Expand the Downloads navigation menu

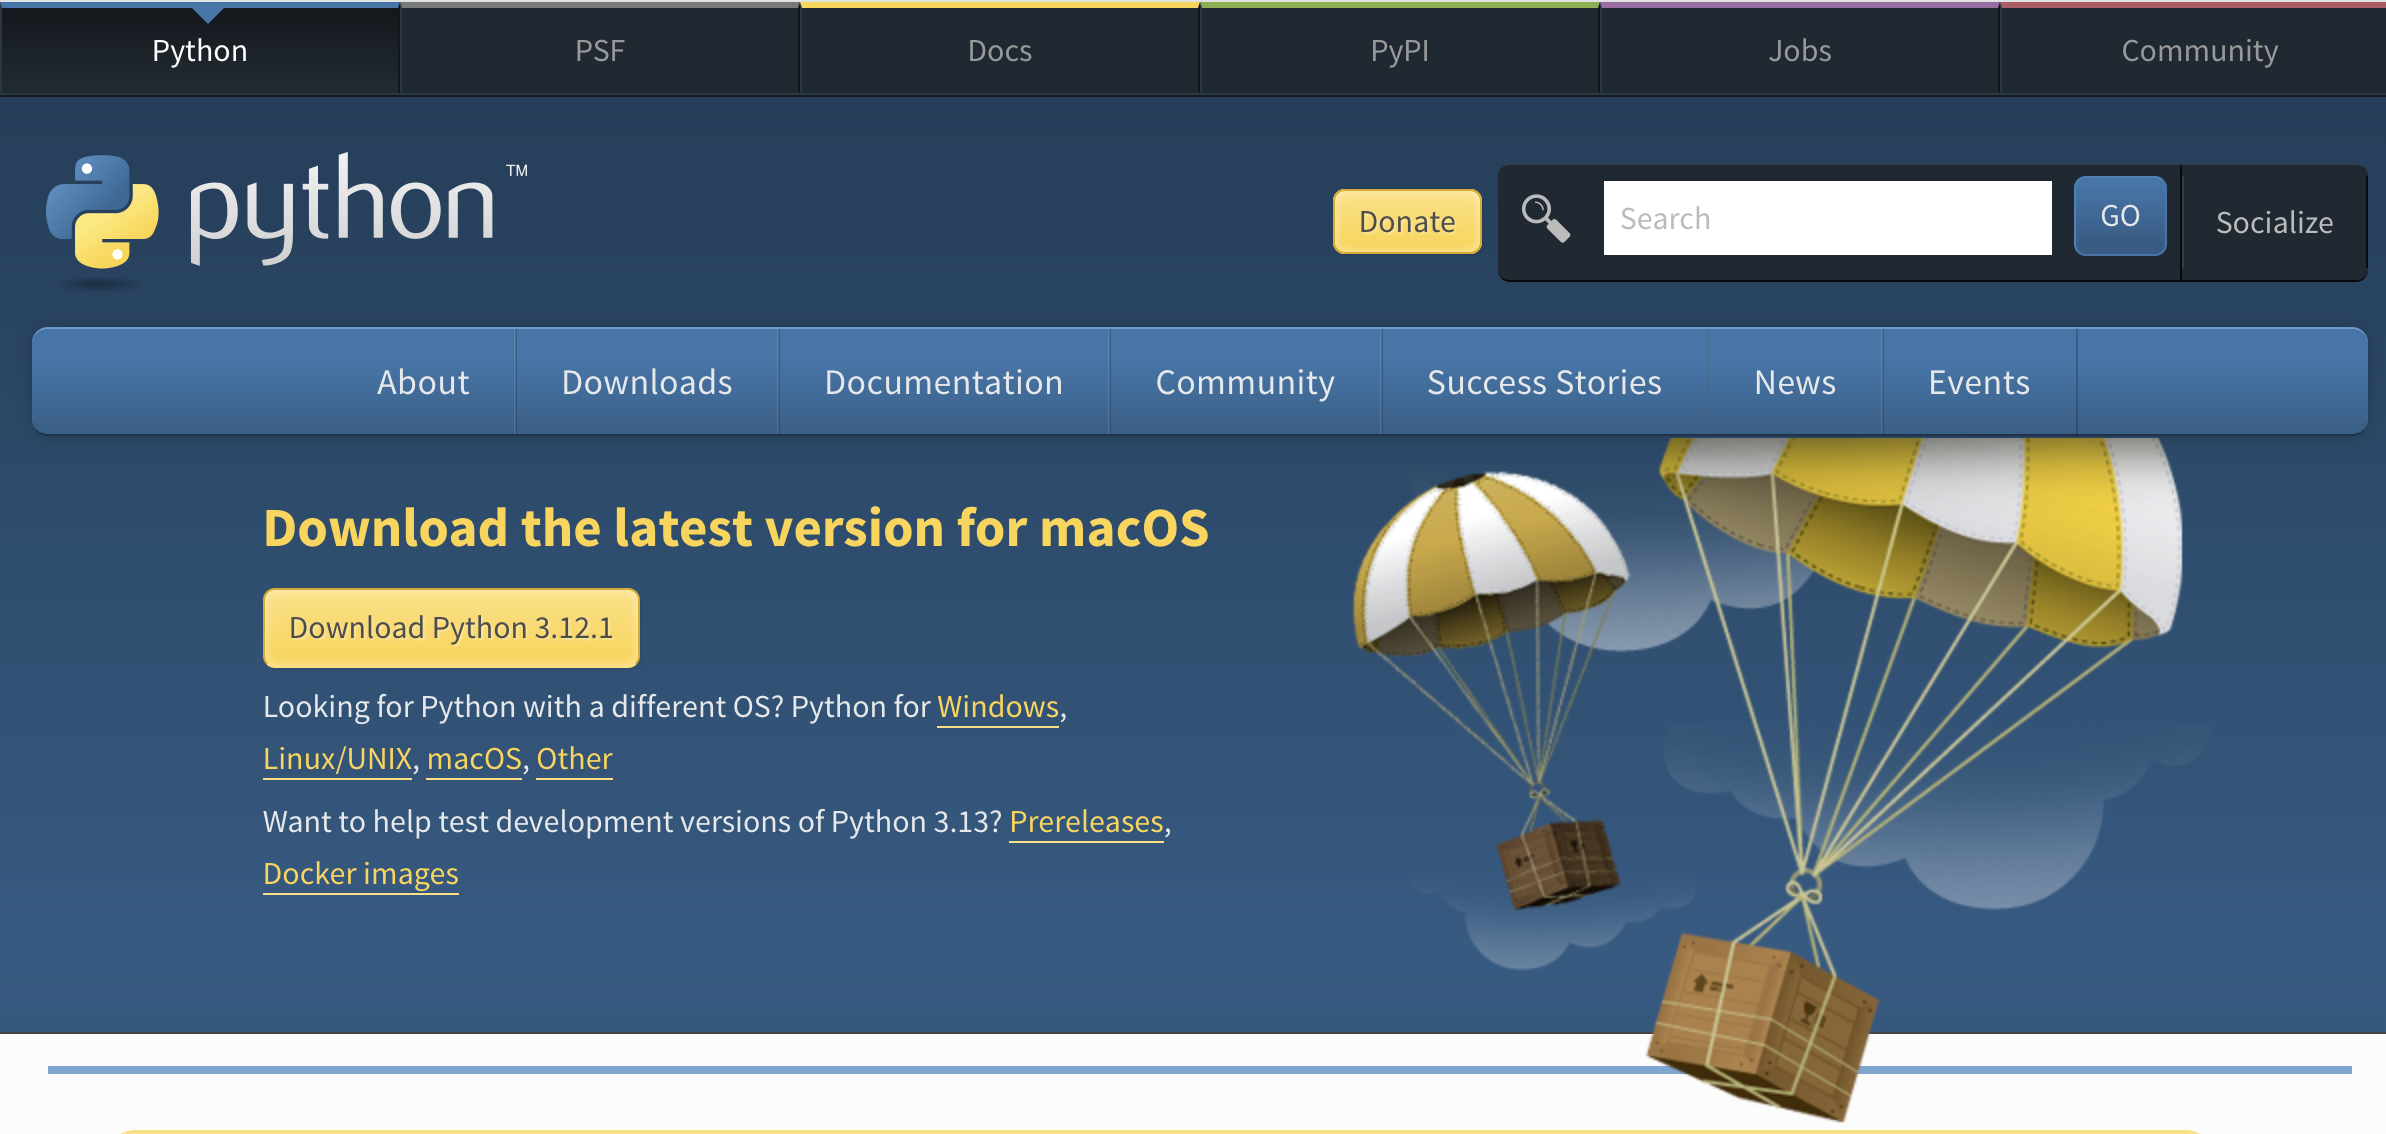[647, 382]
